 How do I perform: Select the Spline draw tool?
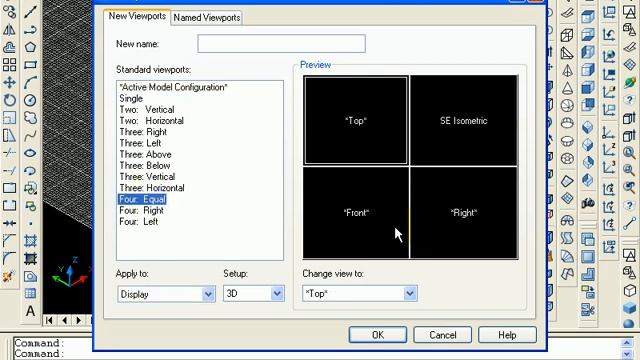click(30, 136)
